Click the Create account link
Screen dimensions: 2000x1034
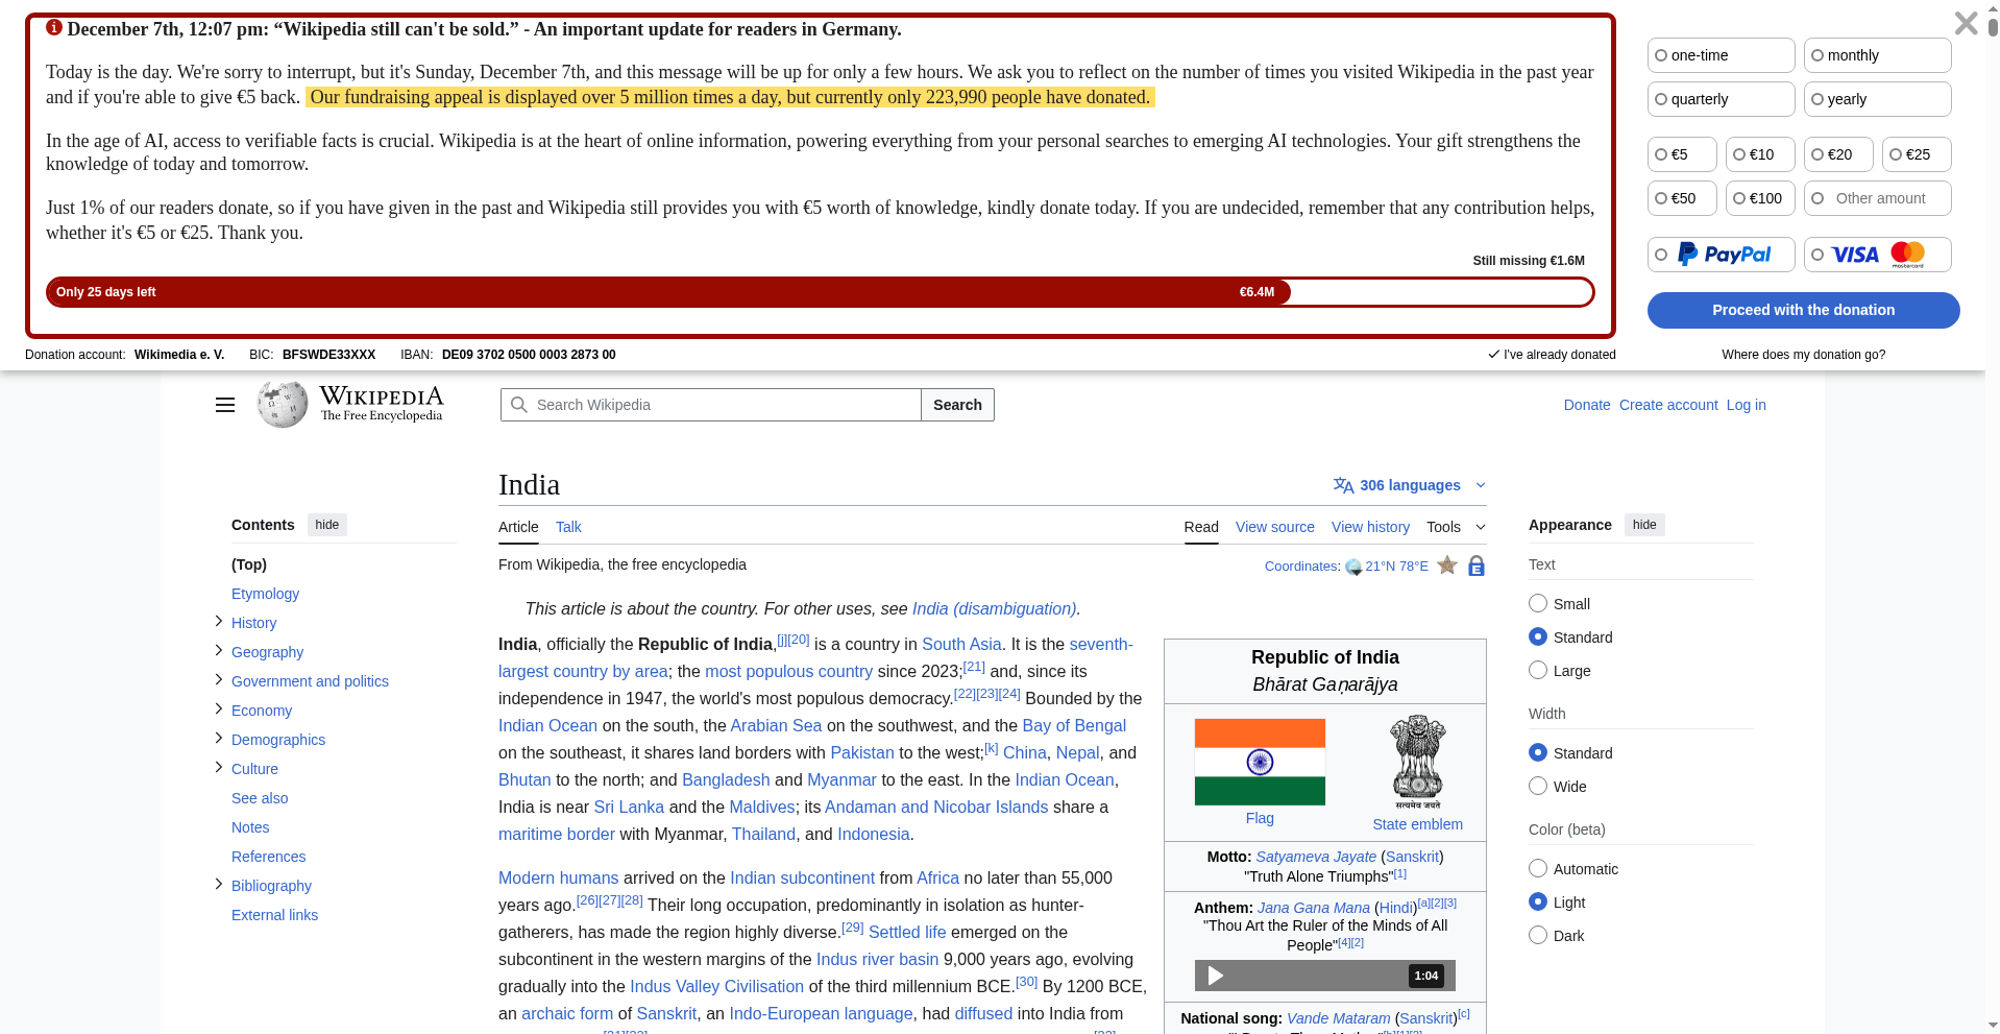point(1668,405)
